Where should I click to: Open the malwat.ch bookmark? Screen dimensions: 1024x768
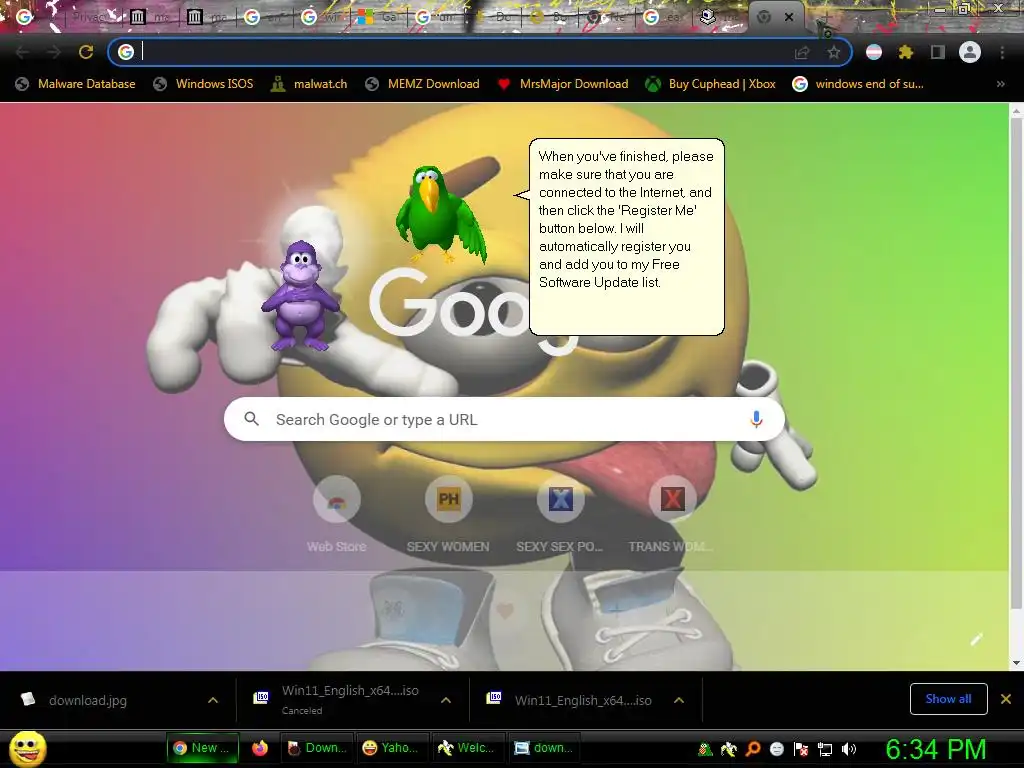click(x=309, y=84)
